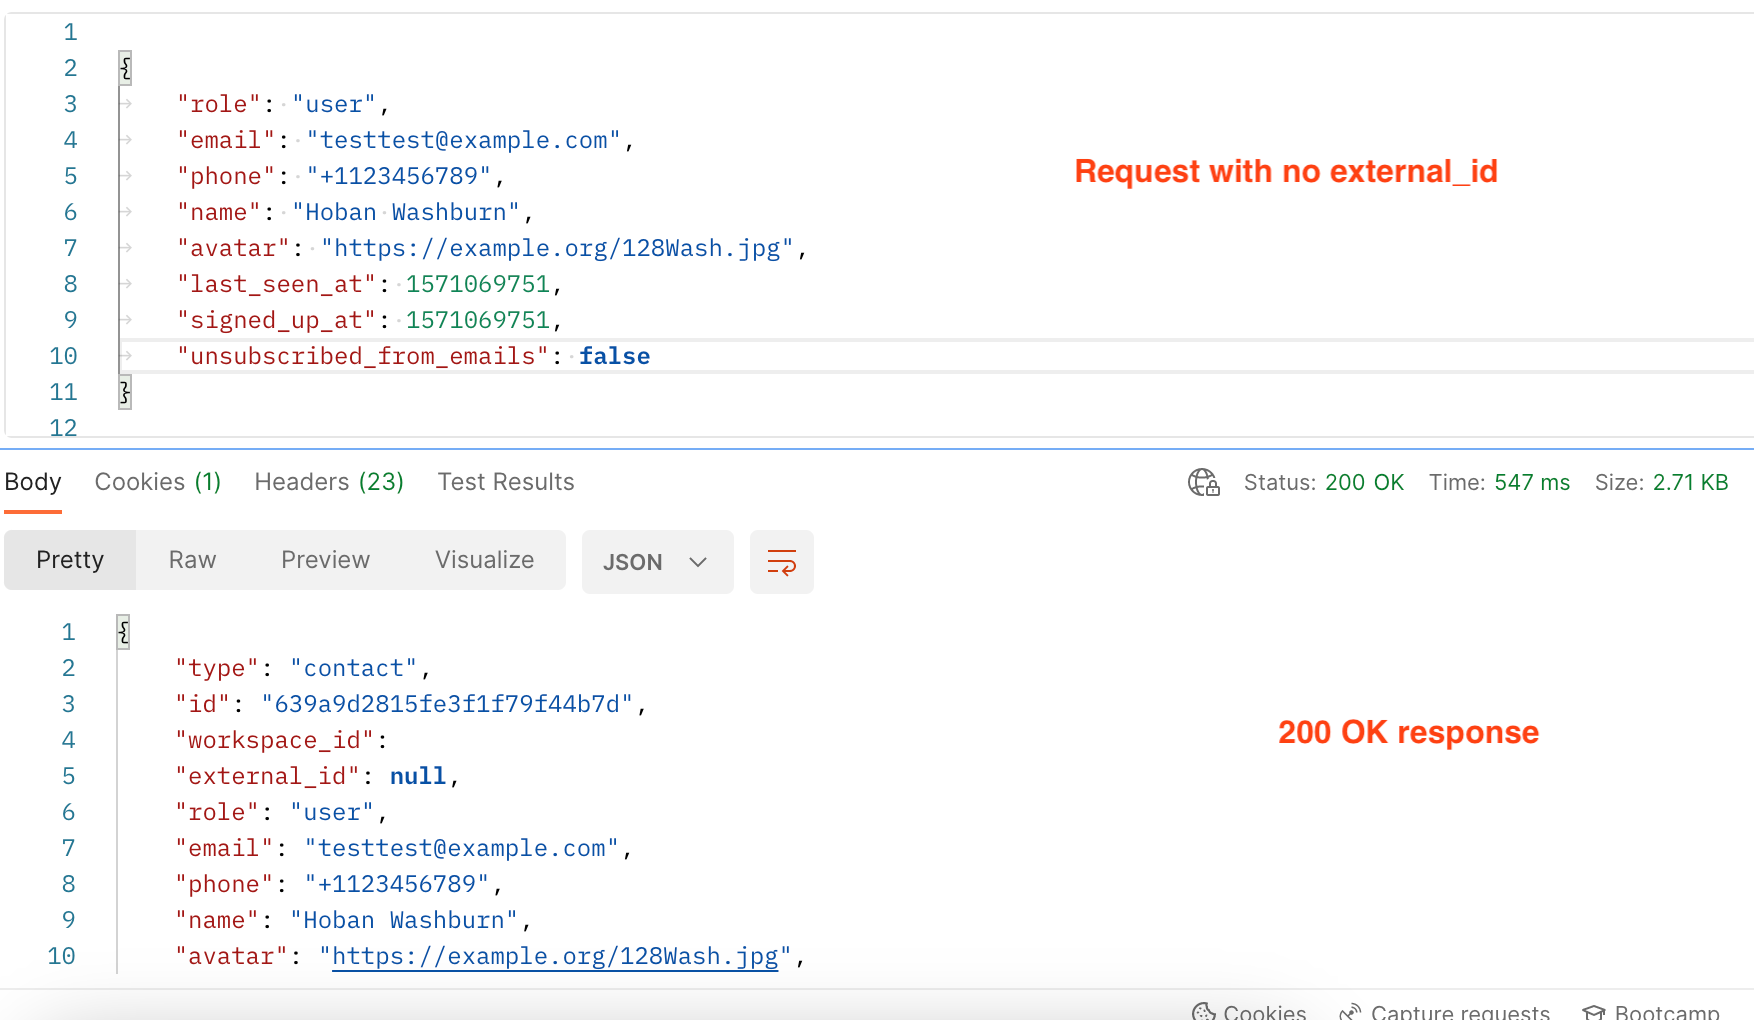Click the Status: 200 OK indicator
1754x1020 pixels.
1323,482
